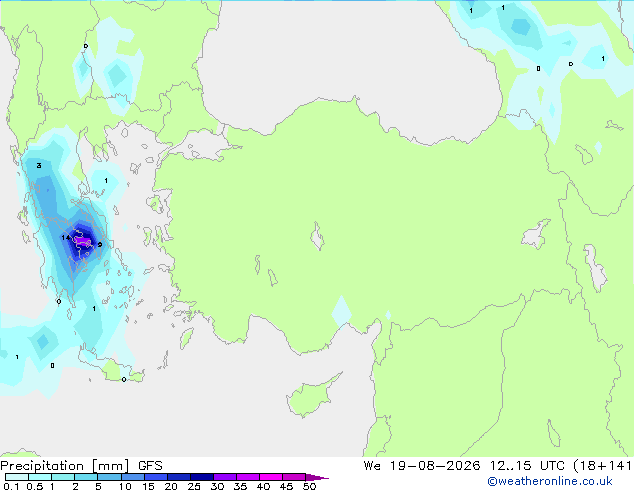The width and height of the screenshot is (634, 490).
Task: Click the '14' precipitation value on the map
Action: 66,237
